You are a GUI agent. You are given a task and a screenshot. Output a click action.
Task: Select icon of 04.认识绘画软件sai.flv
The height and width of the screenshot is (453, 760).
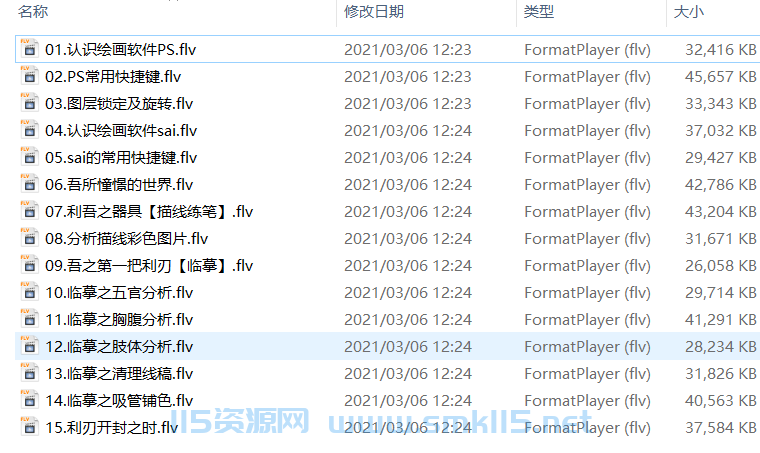tap(29, 130)
